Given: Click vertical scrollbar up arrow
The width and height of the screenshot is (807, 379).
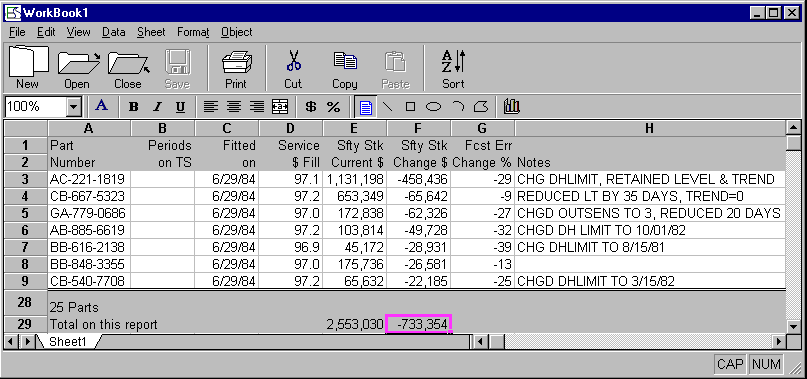Looking at the screenshot, I should tap(794, 128).
